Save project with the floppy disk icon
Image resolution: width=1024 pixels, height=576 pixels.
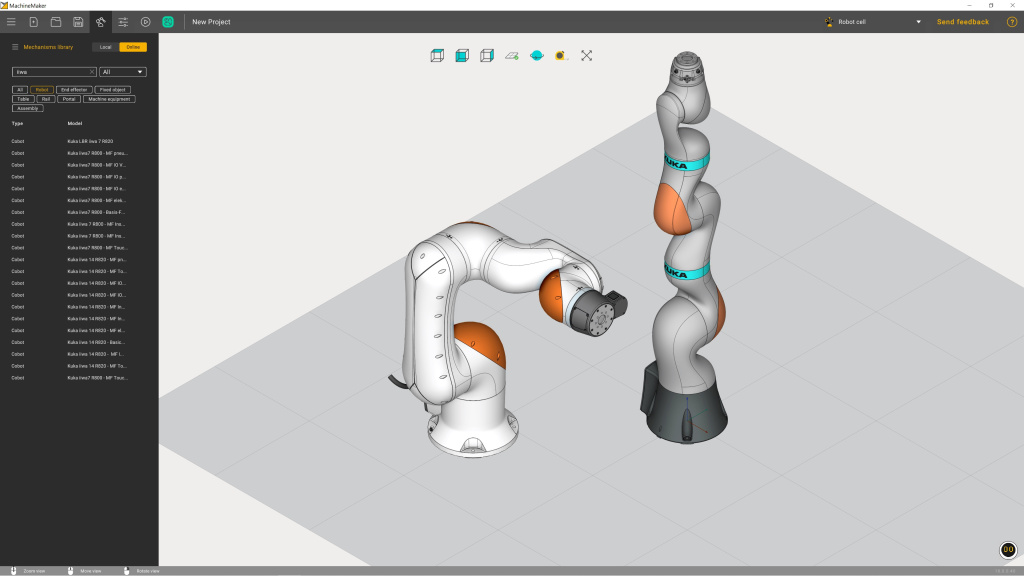78,21
